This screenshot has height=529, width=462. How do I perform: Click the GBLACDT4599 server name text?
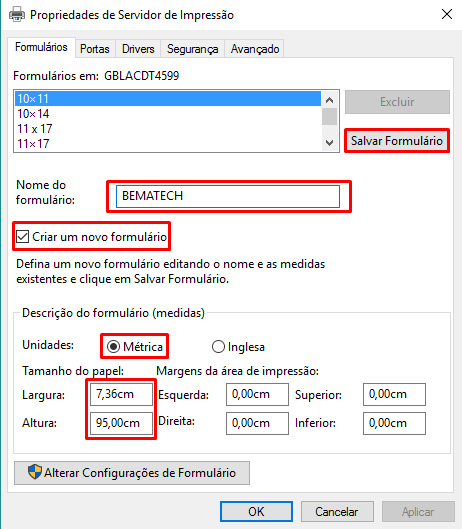click(141, 76)
